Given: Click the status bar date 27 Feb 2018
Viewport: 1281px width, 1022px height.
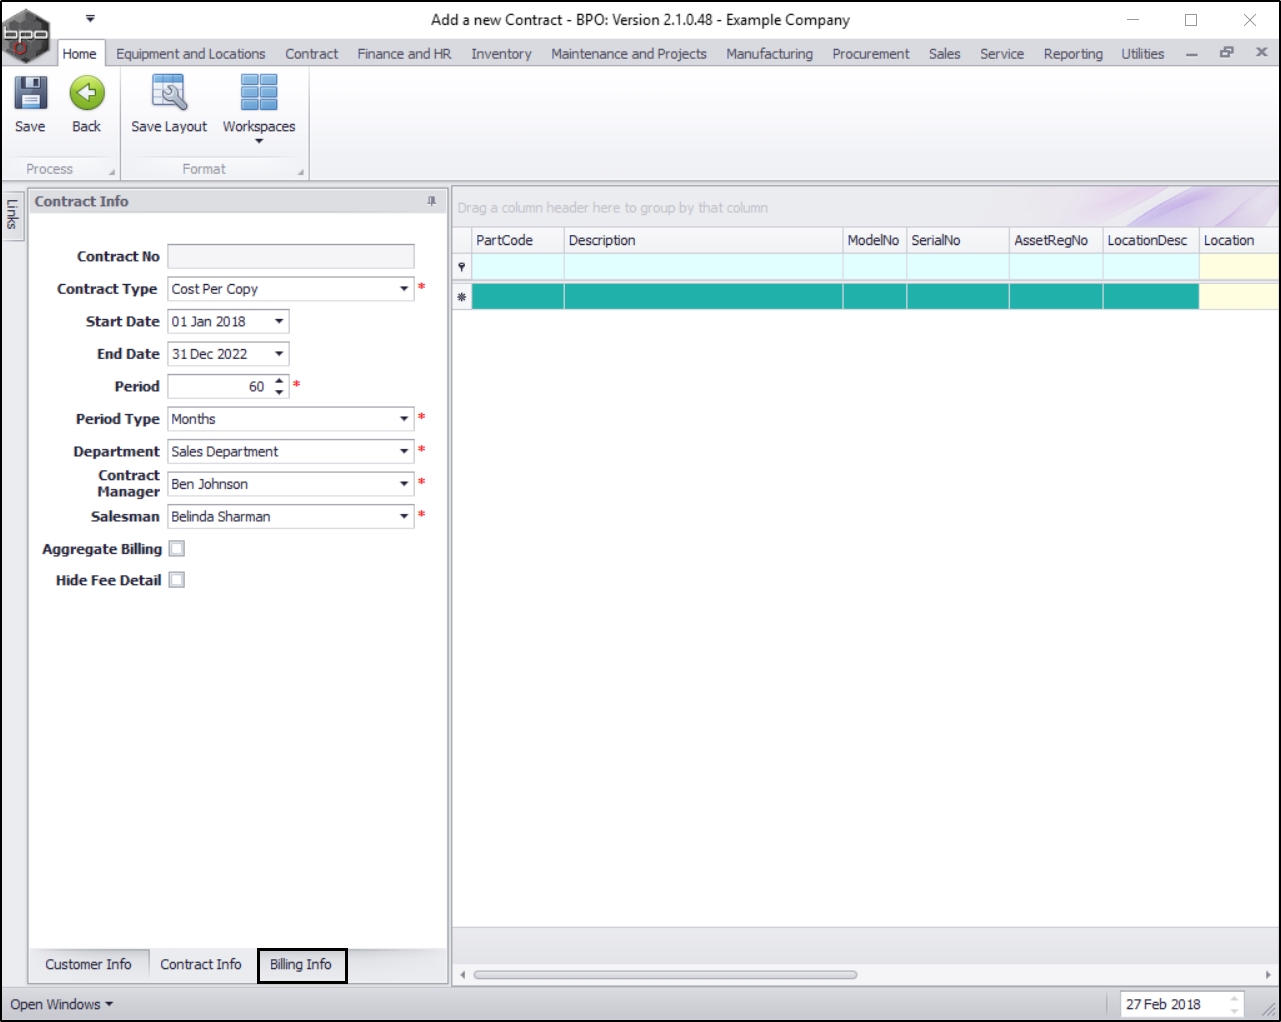Looking at the screenshot, I should (1164, 1004).
